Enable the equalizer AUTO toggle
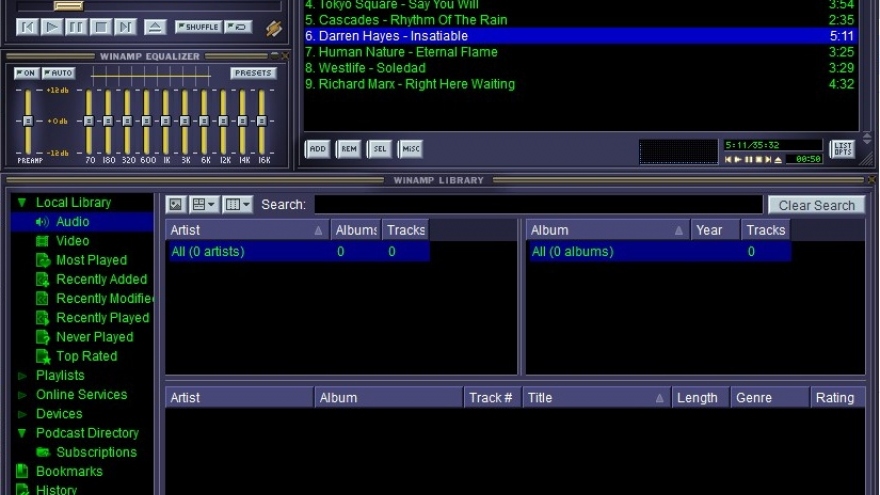The width and height of the screenshot is (880, 495). click(58, 73)
